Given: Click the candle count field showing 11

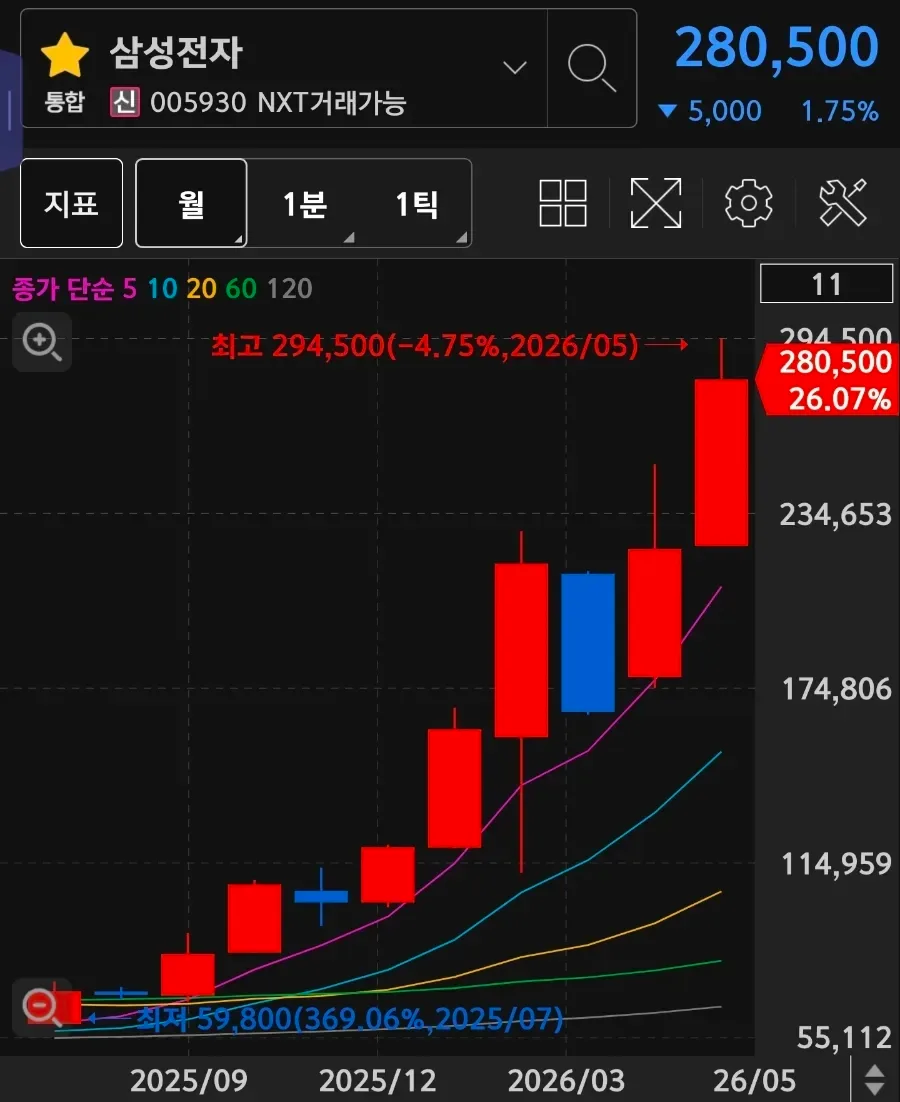Looking at the screenshot, I should (826, 284).
